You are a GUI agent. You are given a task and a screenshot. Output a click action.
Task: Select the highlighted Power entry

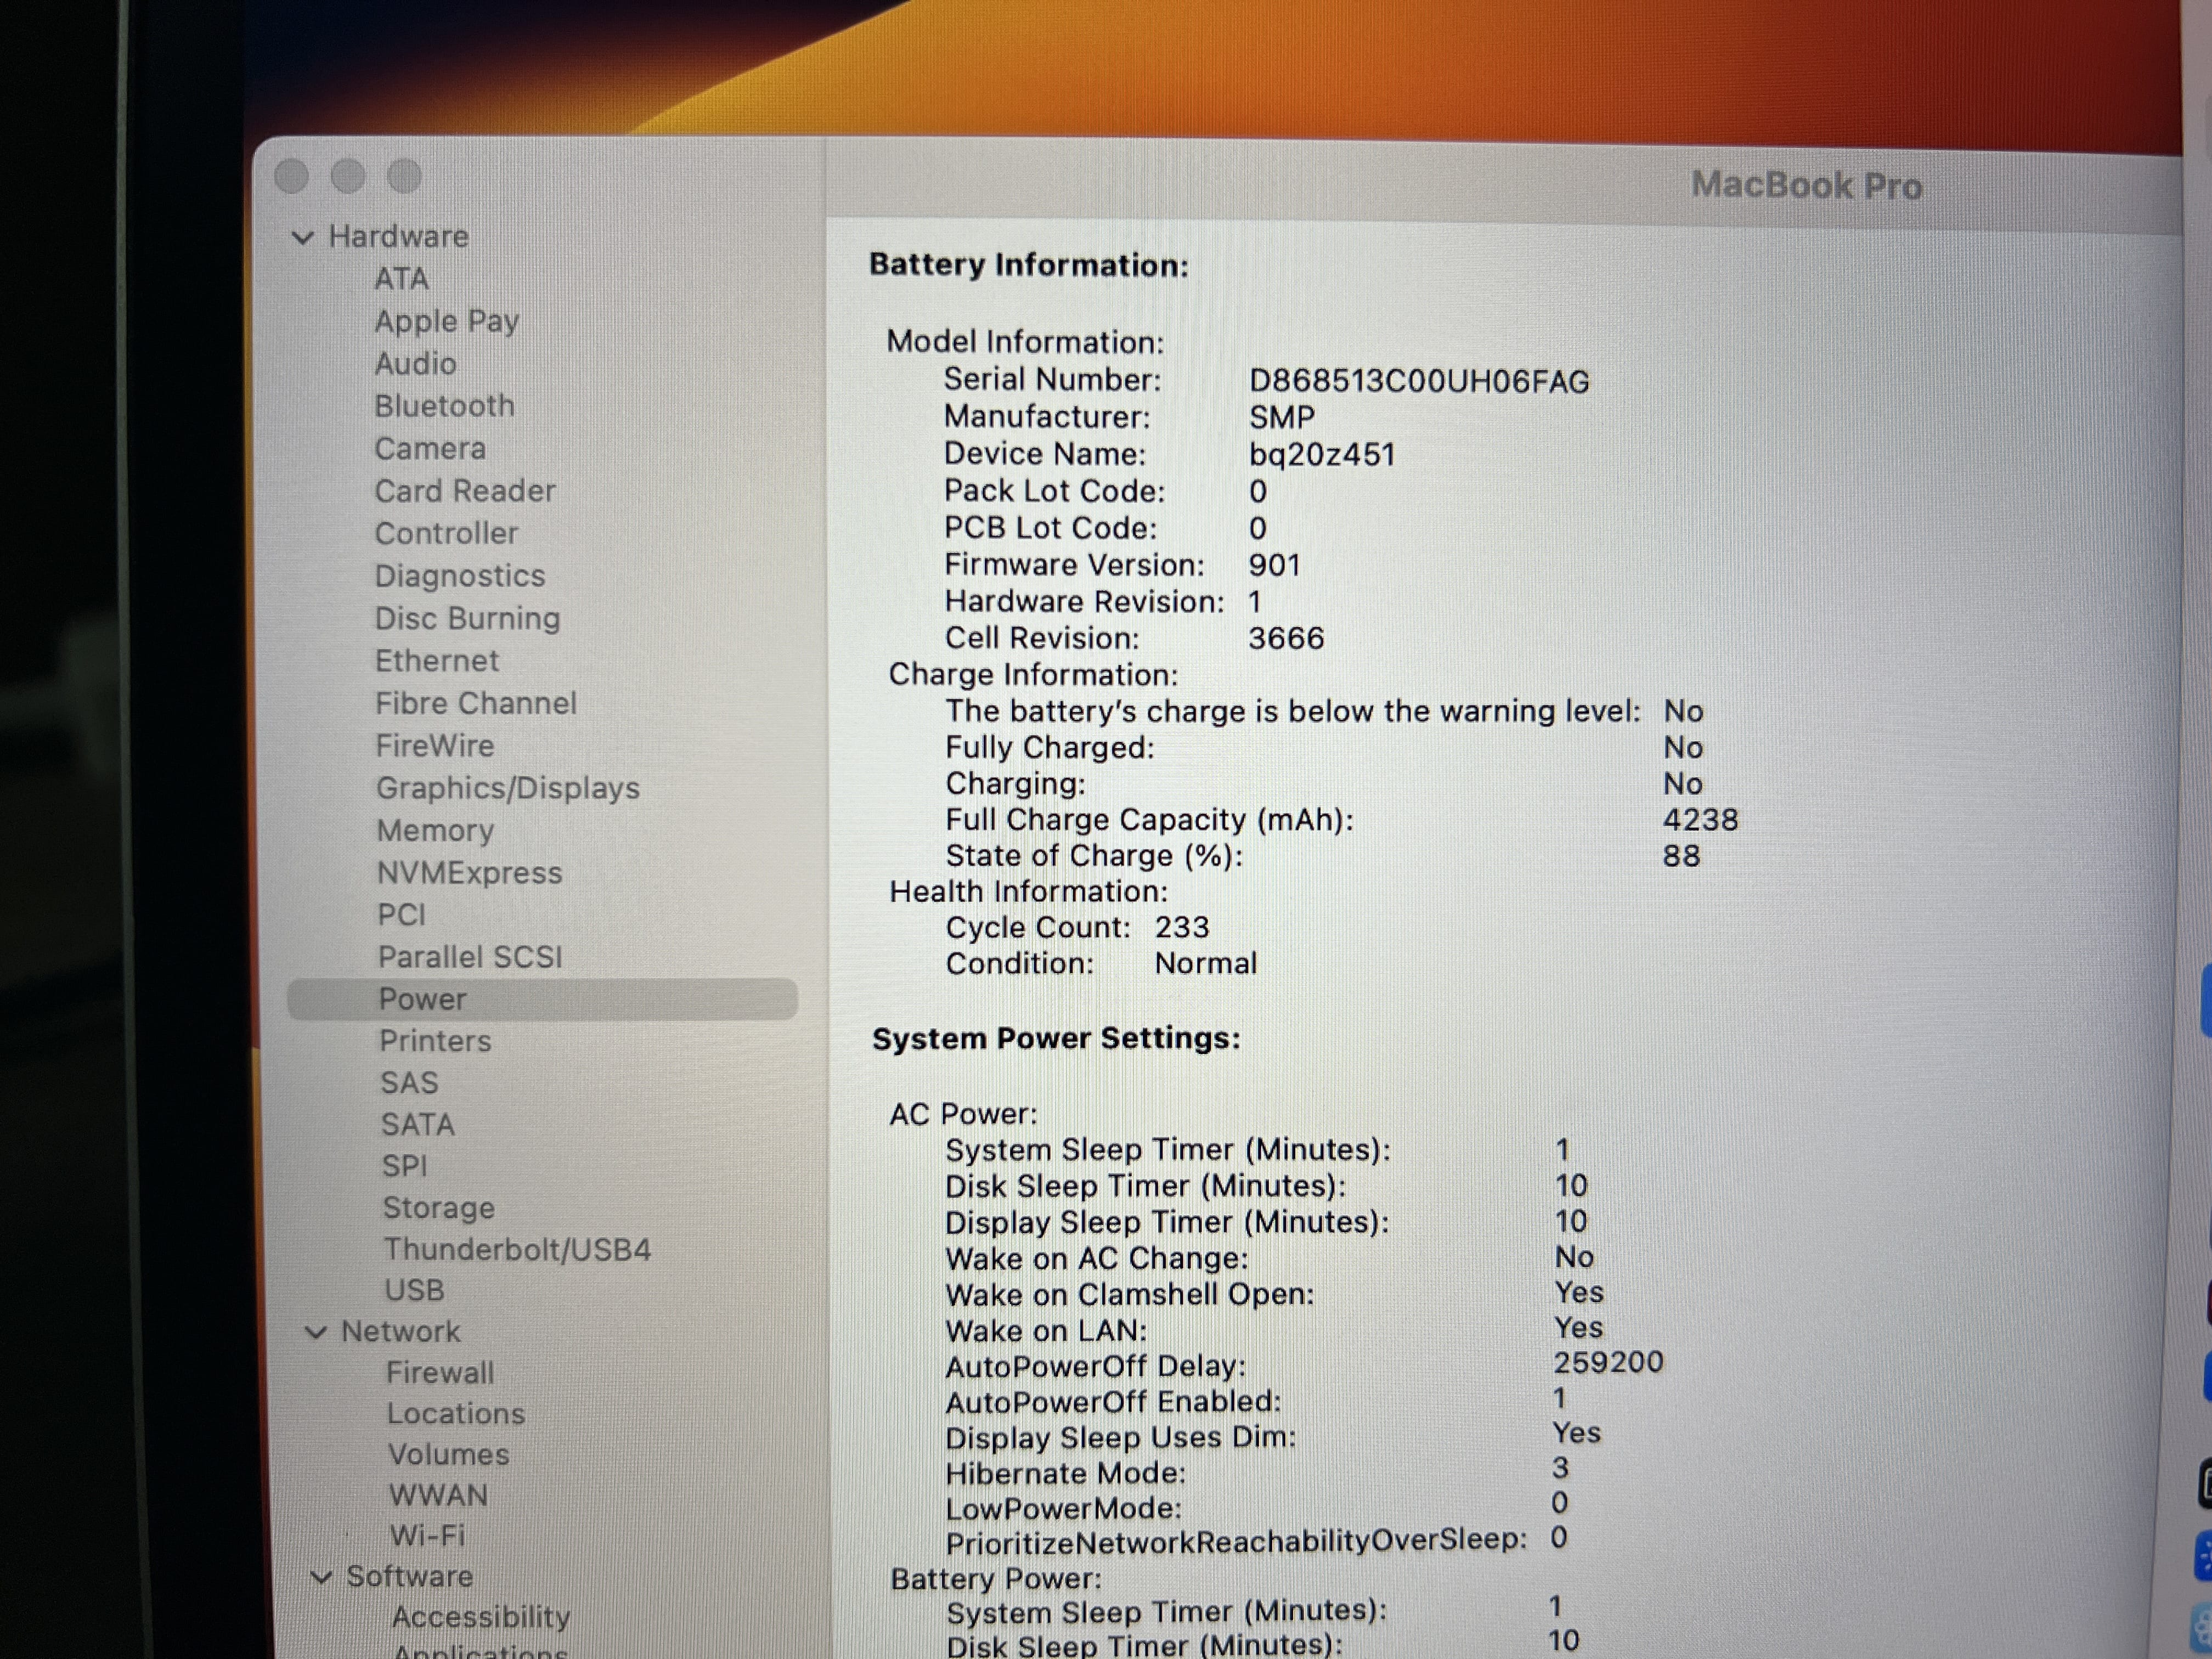[x=542, y=999]
